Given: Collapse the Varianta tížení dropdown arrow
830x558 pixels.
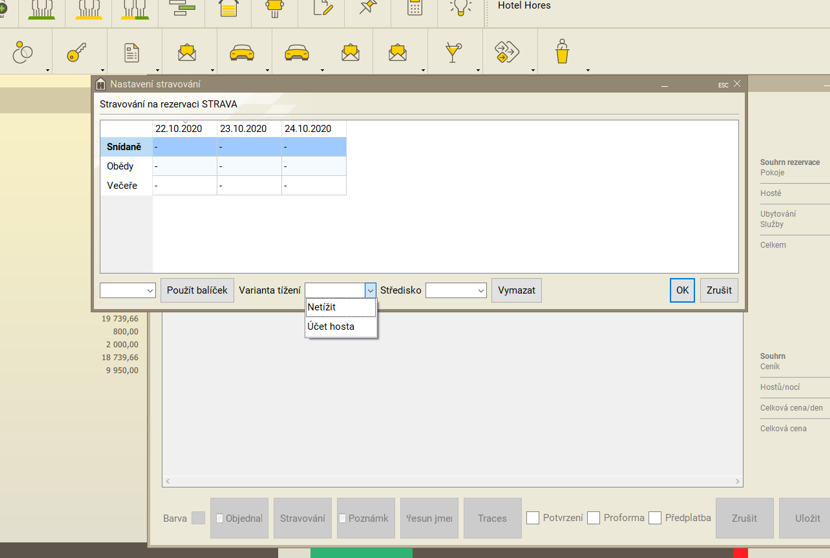Looking at the screenshot, I should pos(370,291).
